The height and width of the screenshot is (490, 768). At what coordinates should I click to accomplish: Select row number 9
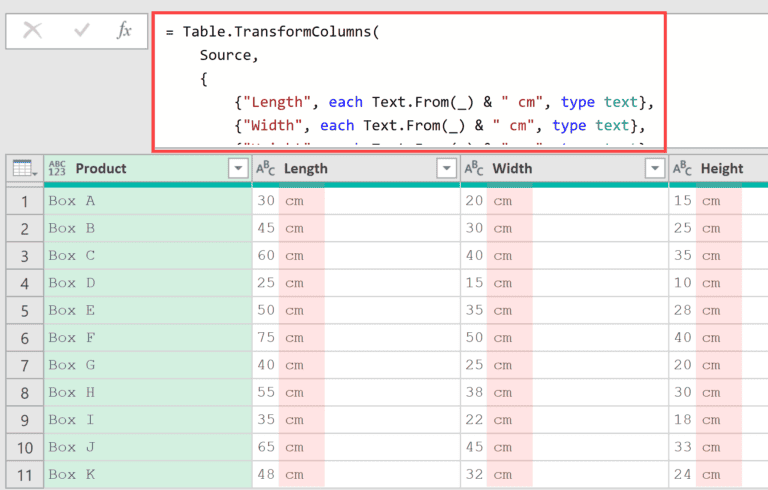pos(24,421)
